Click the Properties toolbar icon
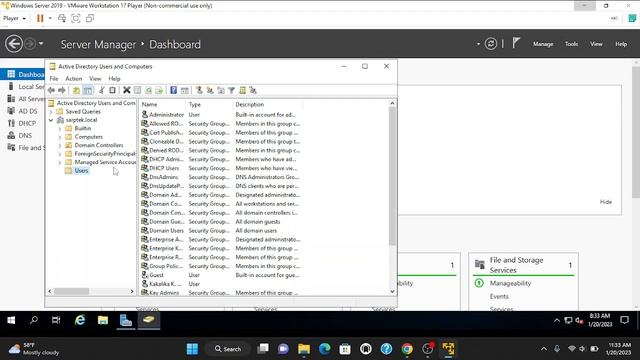 [x=138, y=90]
